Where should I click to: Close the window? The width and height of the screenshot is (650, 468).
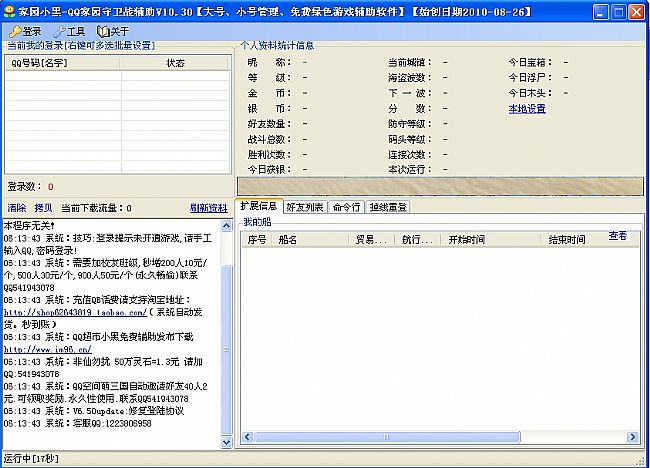[636, 12]
